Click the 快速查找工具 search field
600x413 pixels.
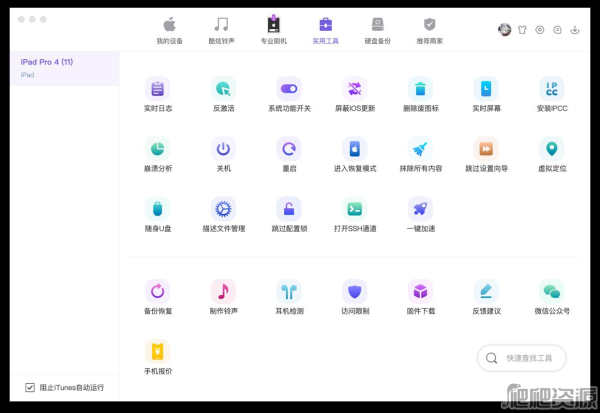pyautogui.click(x=522, y=358)
